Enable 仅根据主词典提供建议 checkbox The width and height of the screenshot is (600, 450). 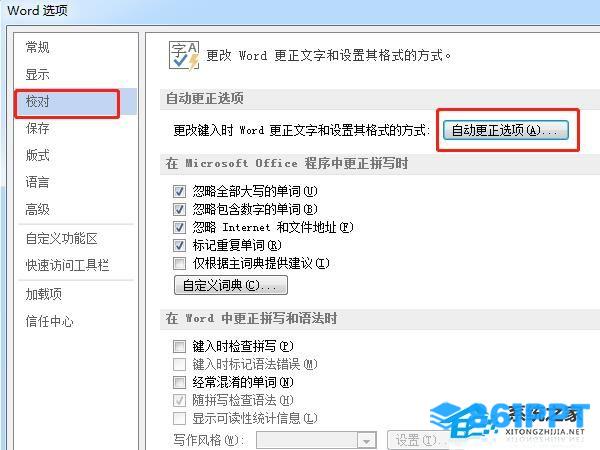coord(179,263)
